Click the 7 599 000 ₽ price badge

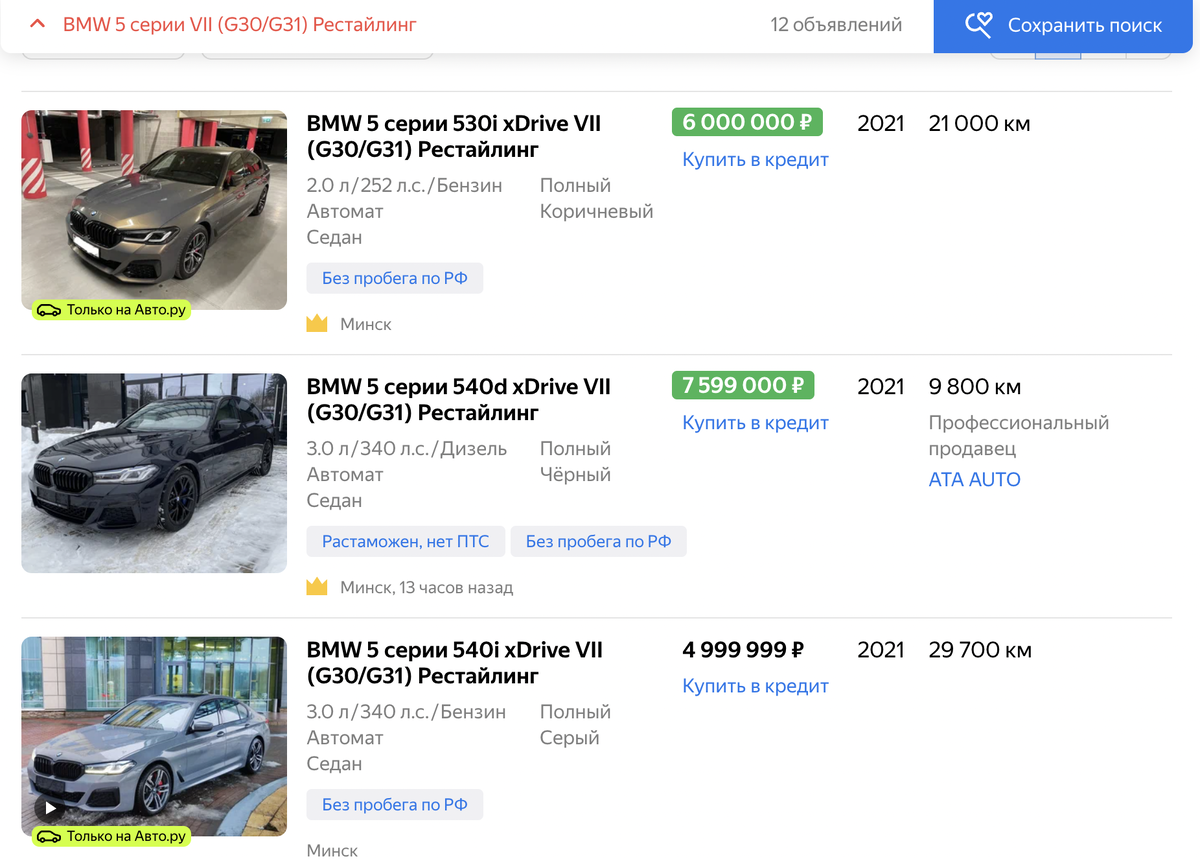(x=743, y=385)
